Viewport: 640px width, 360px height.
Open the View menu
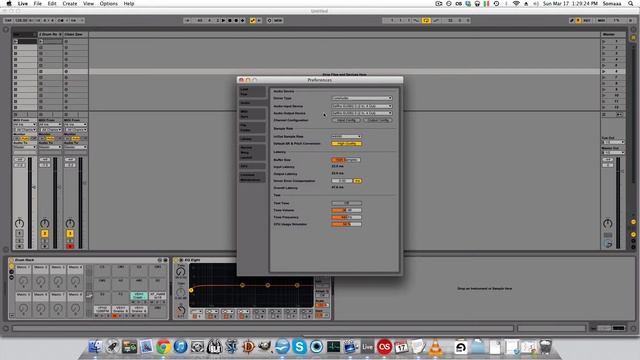pos(88,4)
